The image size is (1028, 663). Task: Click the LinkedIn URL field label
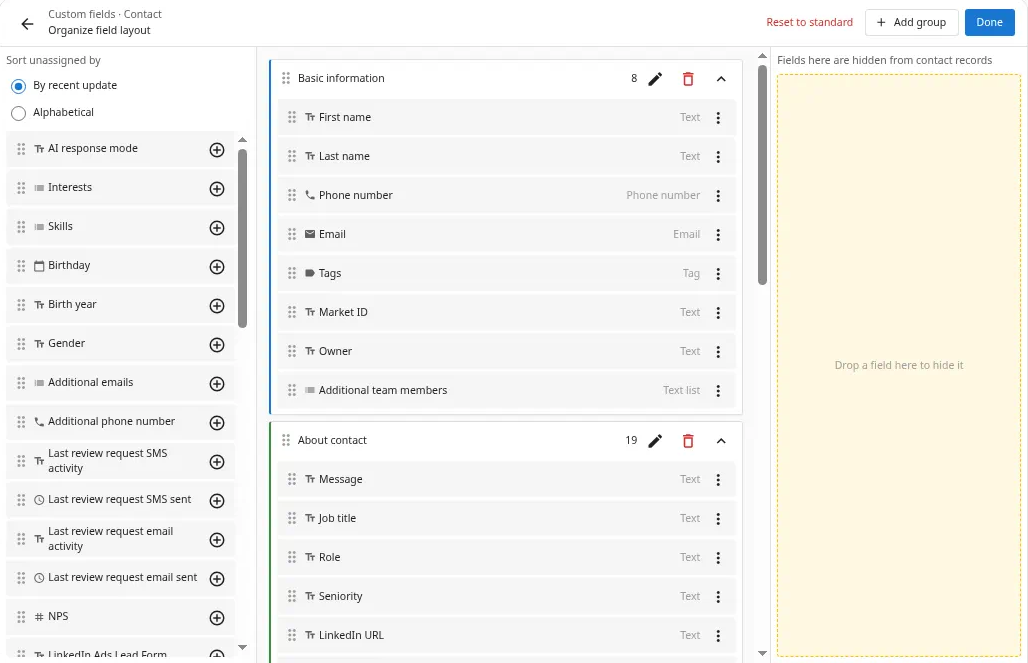tap(351, 635)
